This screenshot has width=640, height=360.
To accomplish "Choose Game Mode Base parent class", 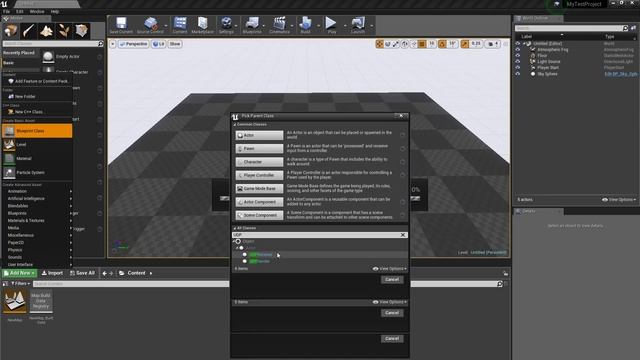I will [x=259, y=189].
